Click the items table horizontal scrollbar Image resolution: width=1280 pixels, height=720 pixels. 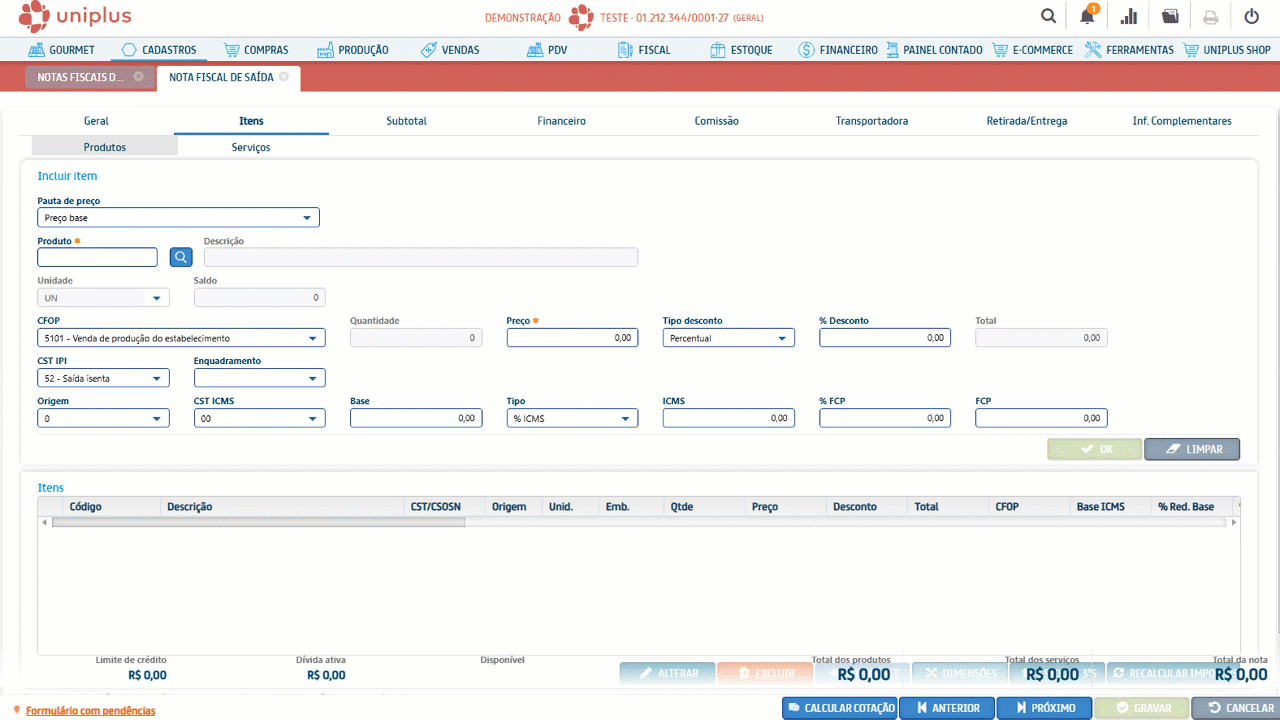(x=258, y=522)
